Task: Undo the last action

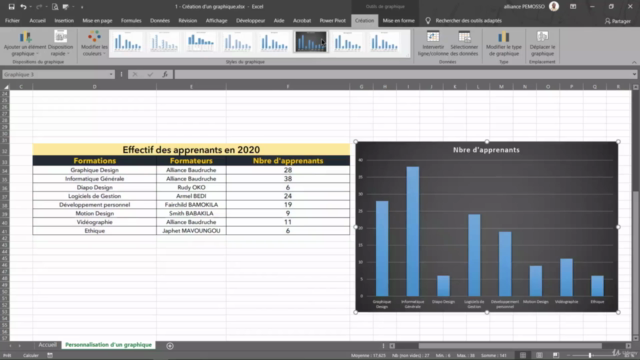Action: (23, 7)
